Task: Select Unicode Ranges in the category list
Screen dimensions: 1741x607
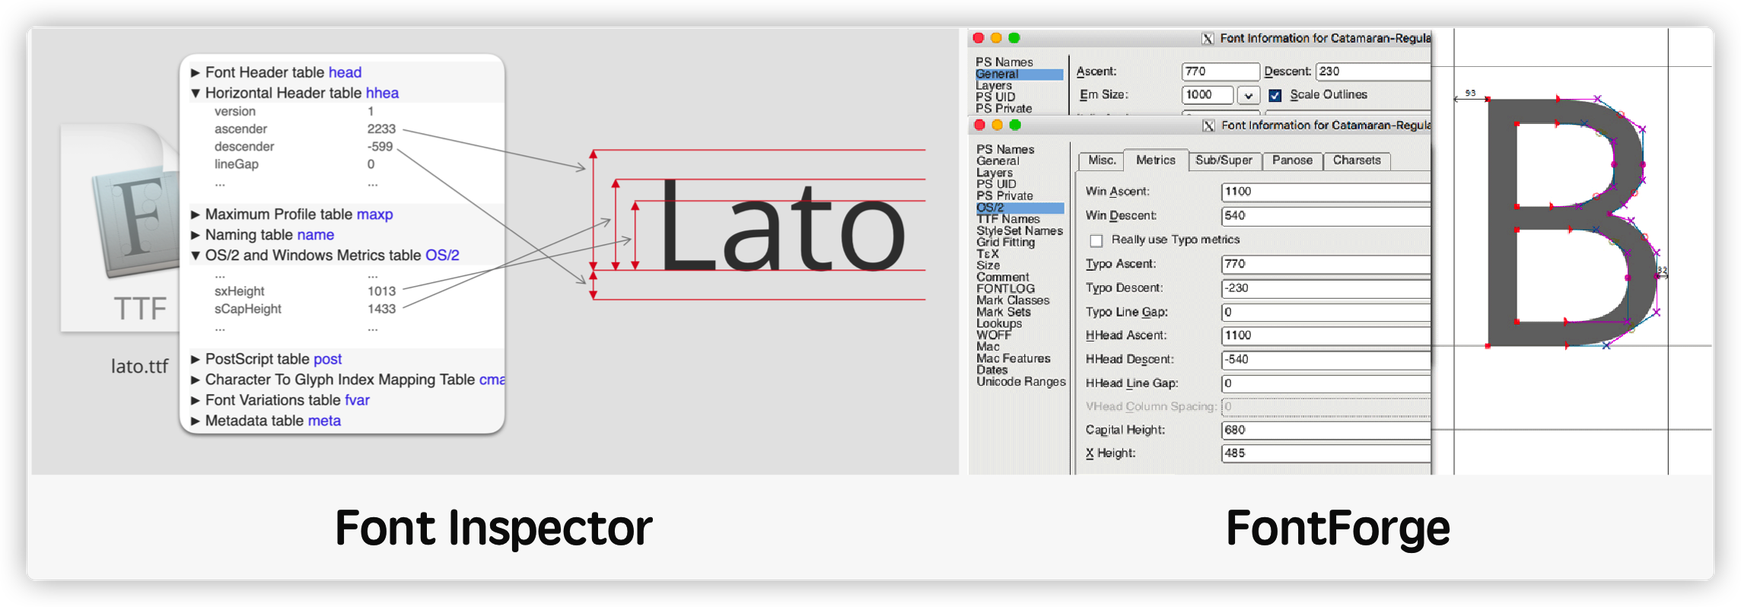Action: pyautogui.click(x=1021, y=382)
